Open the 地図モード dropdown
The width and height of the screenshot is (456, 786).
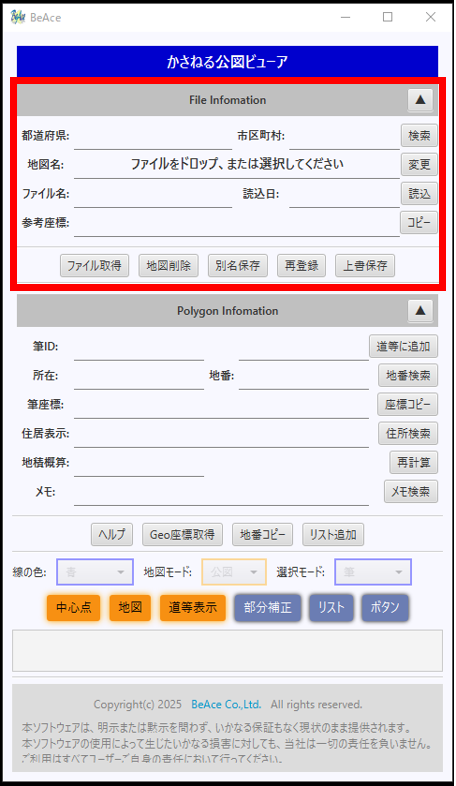tap(234, 572)
